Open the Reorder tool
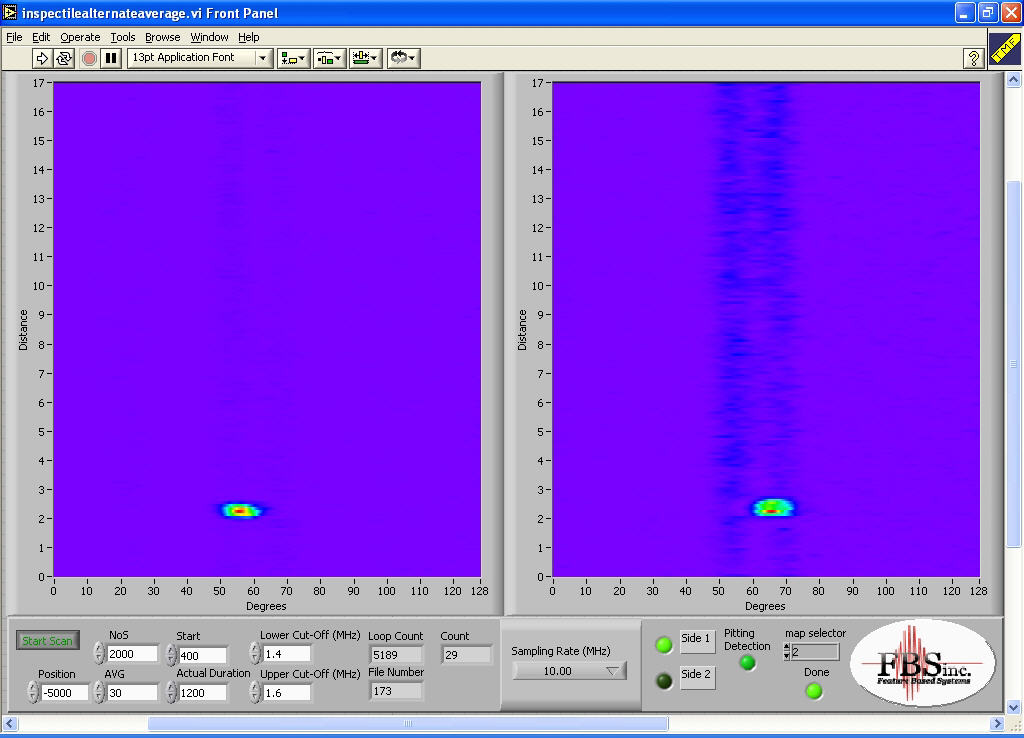 pyautogui.click(x=403, y=58)
